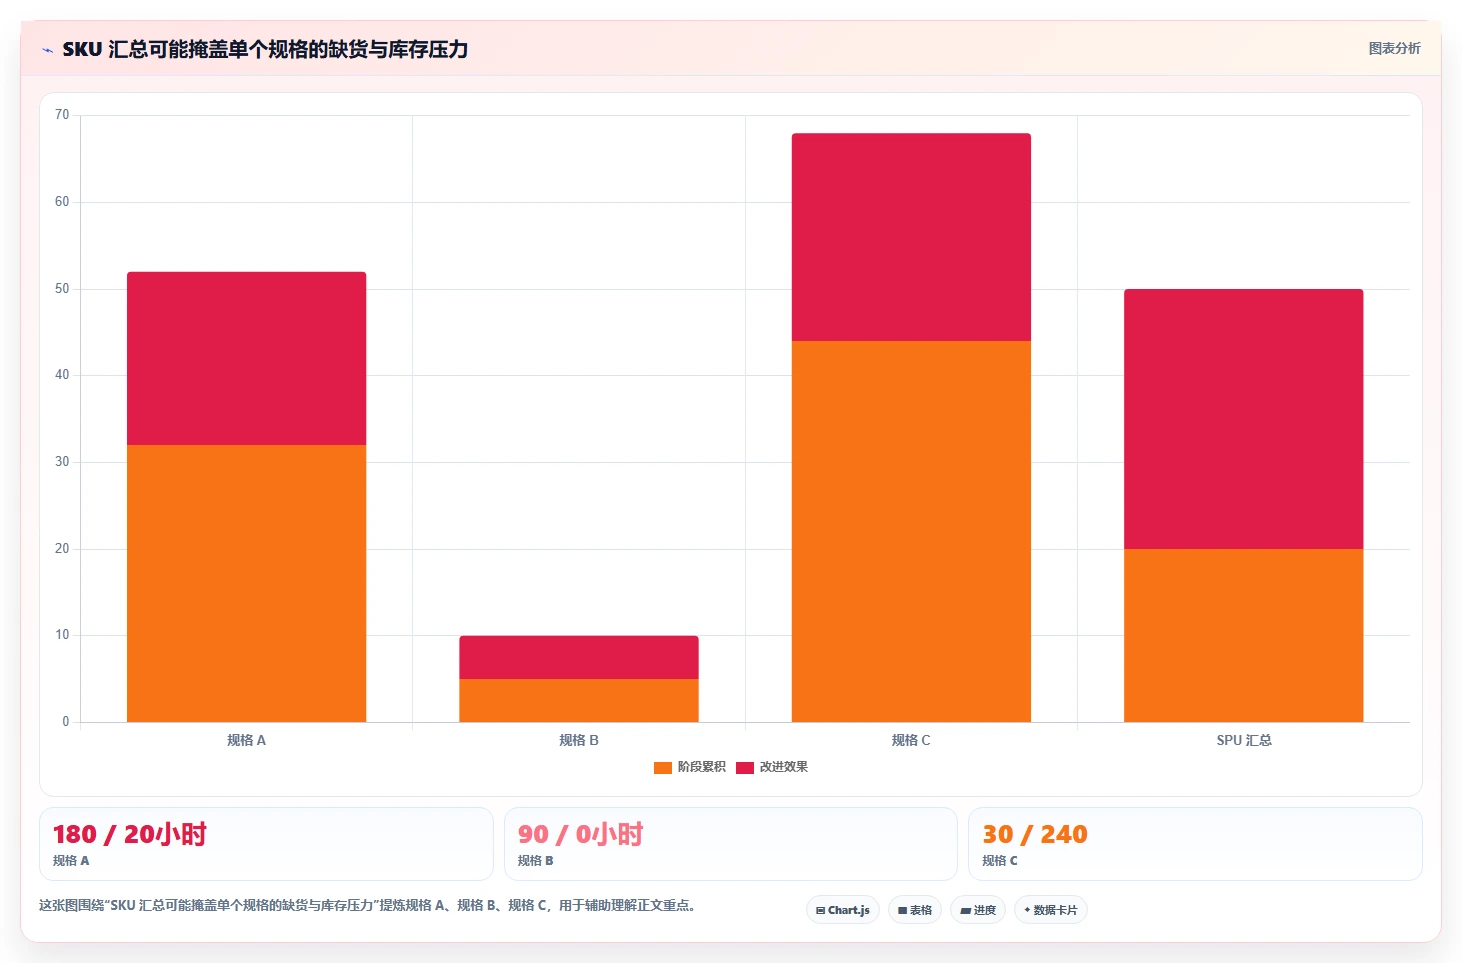Image resolution: width=1462 pixels, height=963 pixels.
Task: Click the chart title SKU 汇总可能掩盖单个规格的缺货与库存压力
Action: (265, 49)
